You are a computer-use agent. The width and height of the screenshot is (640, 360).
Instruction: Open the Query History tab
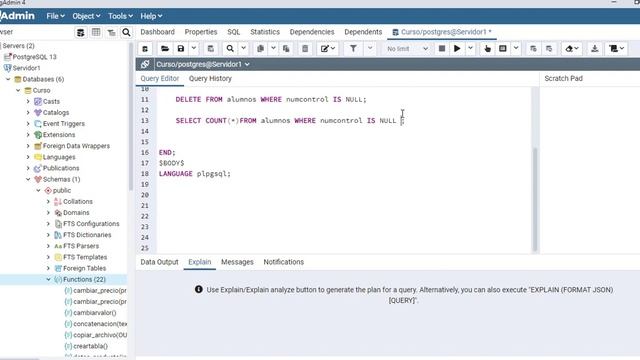click(210, 78)
